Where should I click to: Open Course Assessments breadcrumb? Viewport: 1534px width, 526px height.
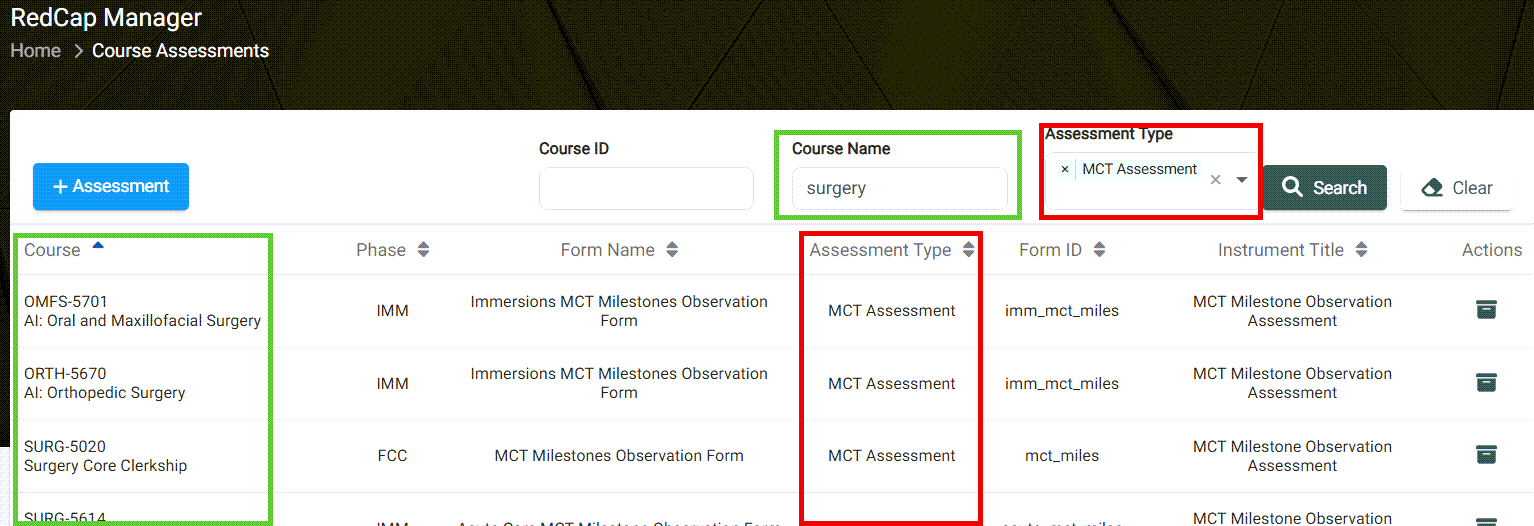(x=180, y=50)
